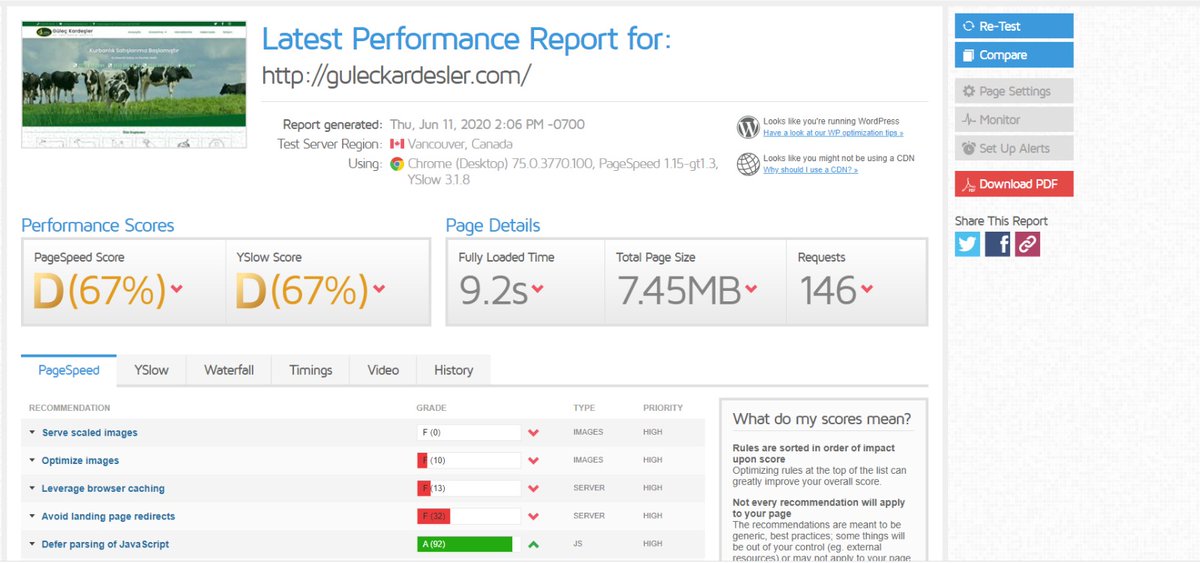This screenshot has width=1200, height=563.
Task: Click the GRADE column header
Action: click(432, 408)
